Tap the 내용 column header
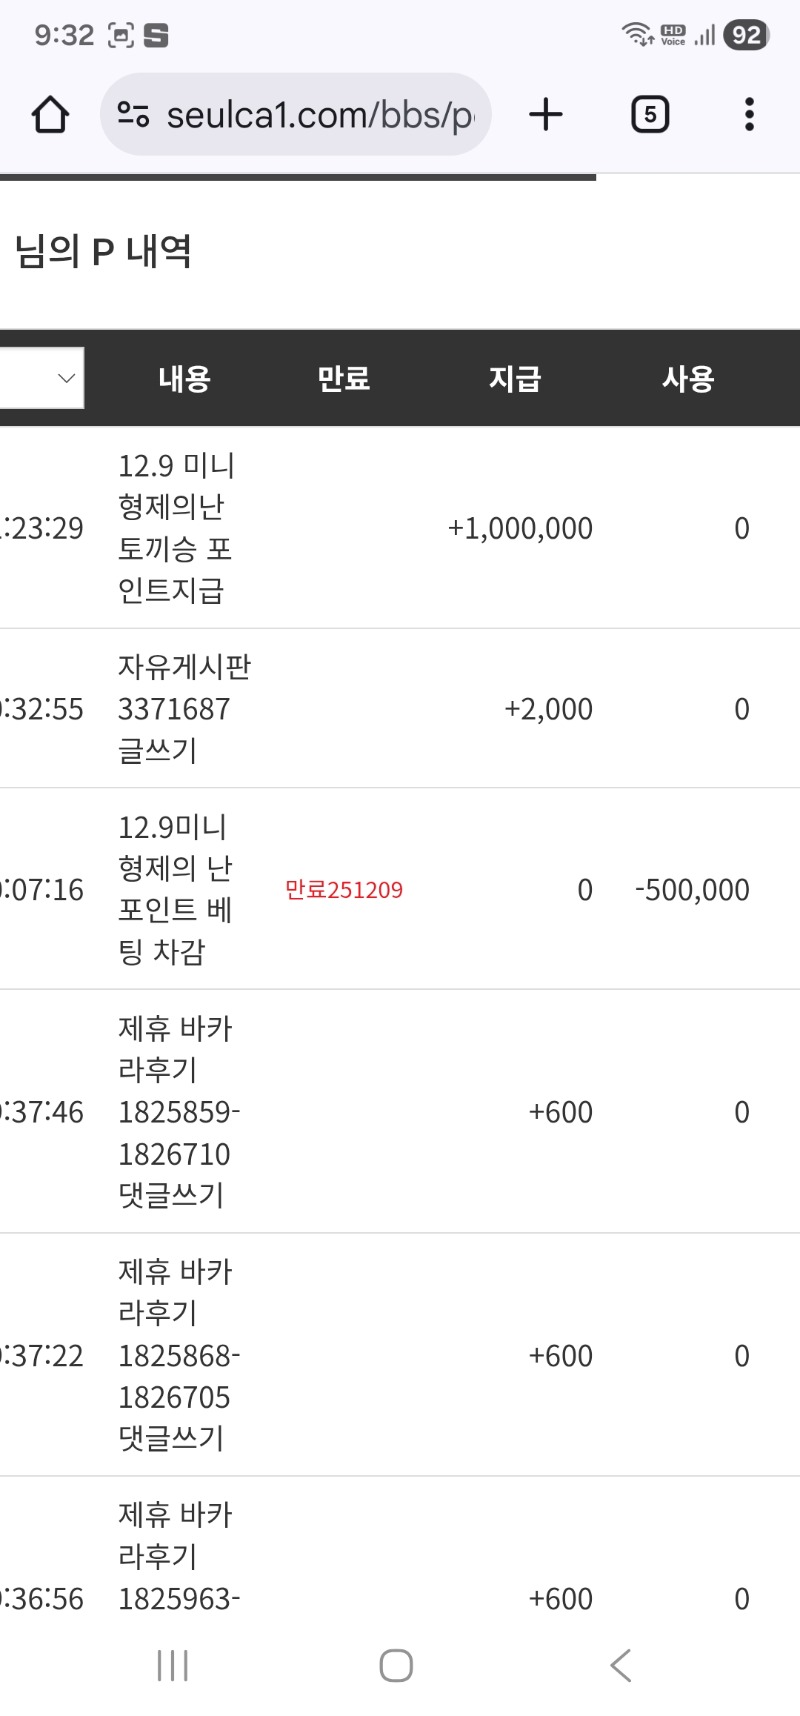The height and width of the screenshot is (1716, 800). coord(183,377)
